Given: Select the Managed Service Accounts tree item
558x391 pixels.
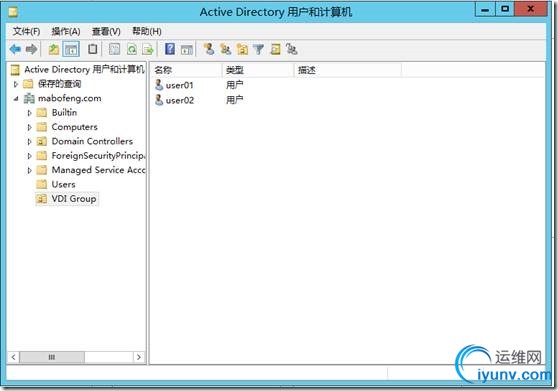Looking at the screenshot, I should pyautogui.click(x=98, y=170).
